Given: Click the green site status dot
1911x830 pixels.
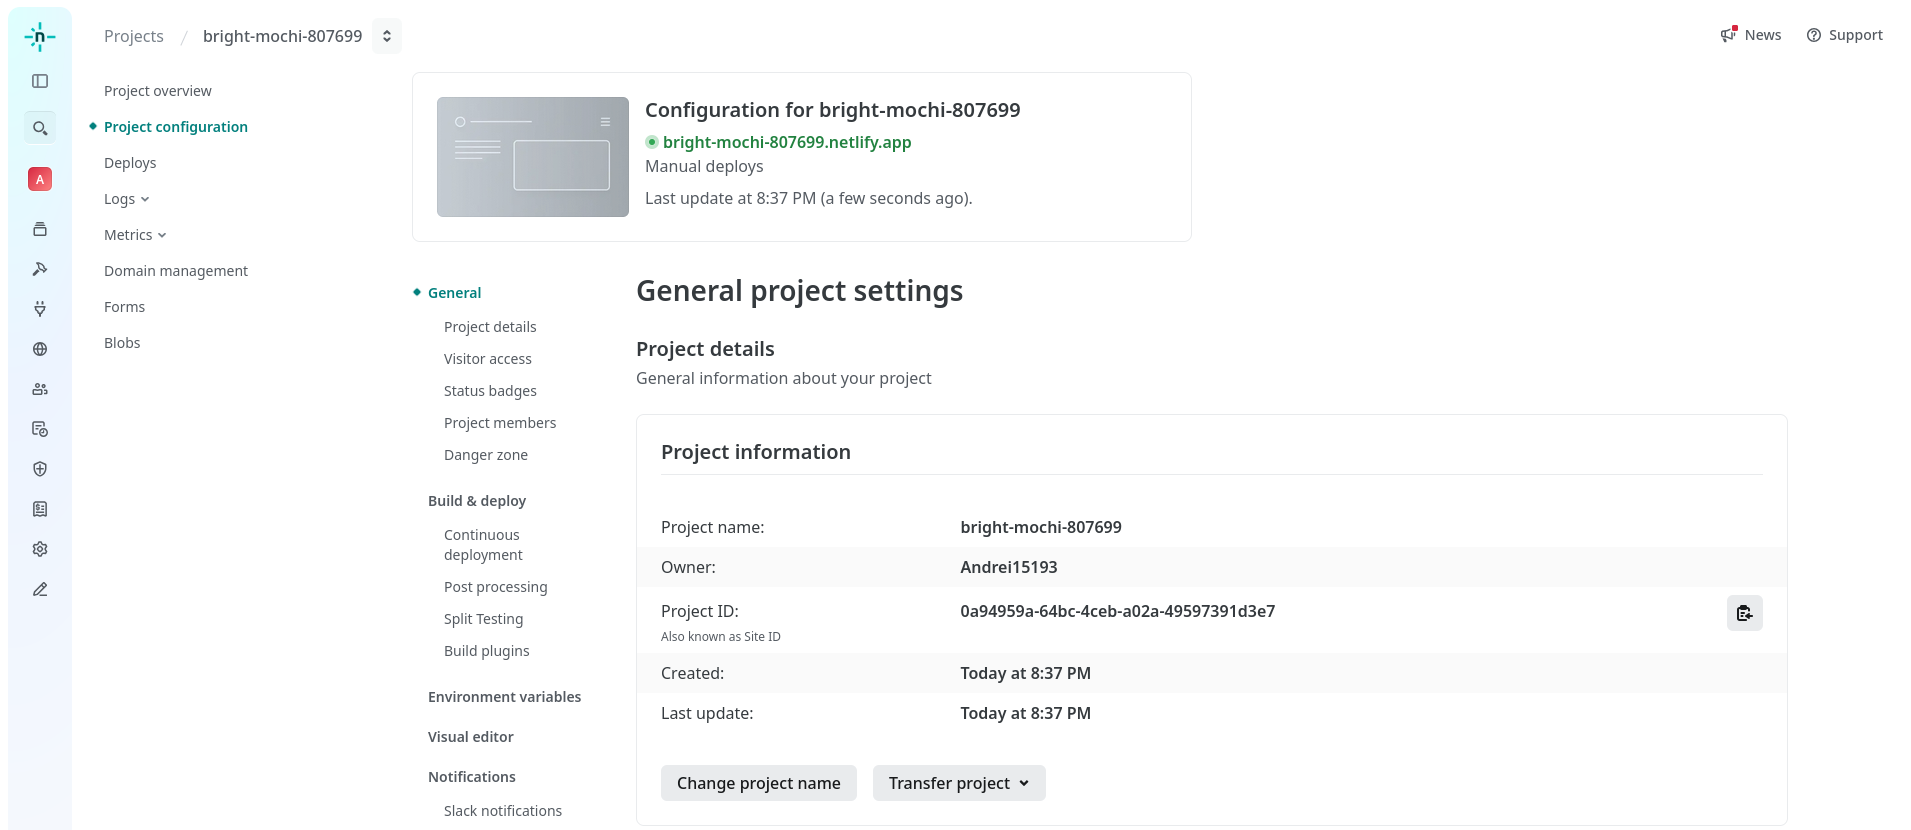Looking at the screenshot, I should click(x=652, y=142).
